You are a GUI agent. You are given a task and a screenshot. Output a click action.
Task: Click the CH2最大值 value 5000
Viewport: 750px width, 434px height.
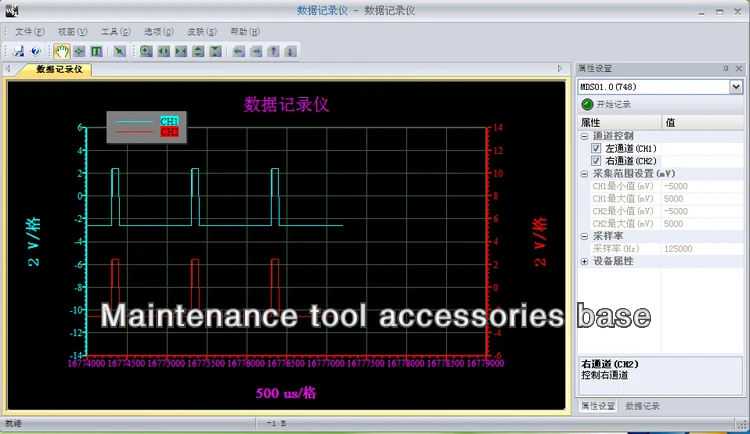(x=673, y=223)
